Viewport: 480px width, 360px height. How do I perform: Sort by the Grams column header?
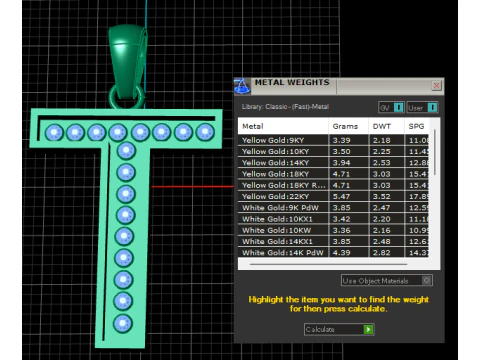point(349,126)
